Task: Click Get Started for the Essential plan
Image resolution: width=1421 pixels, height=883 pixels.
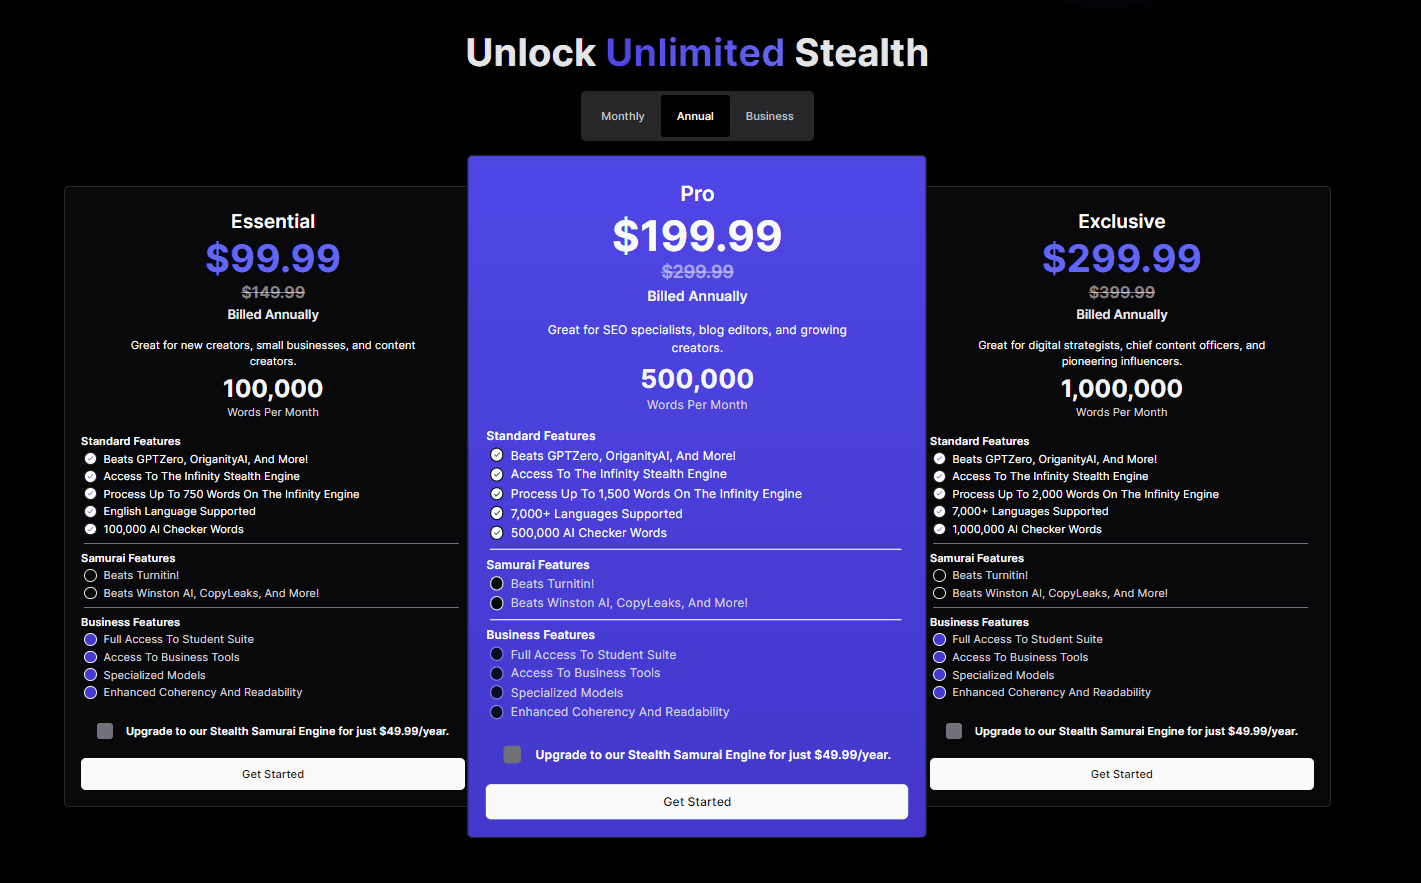Action: pos(273,774)
